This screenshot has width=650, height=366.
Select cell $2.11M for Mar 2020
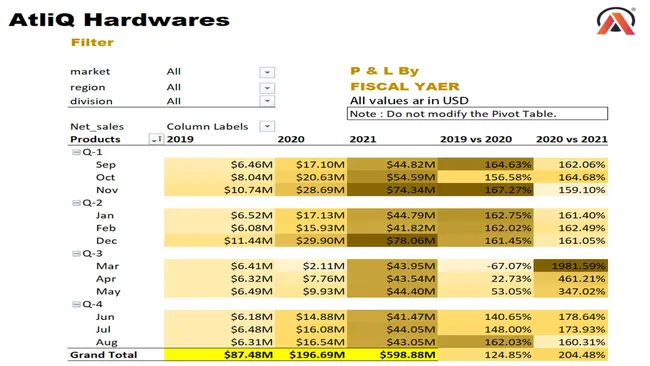coord(311,266)
